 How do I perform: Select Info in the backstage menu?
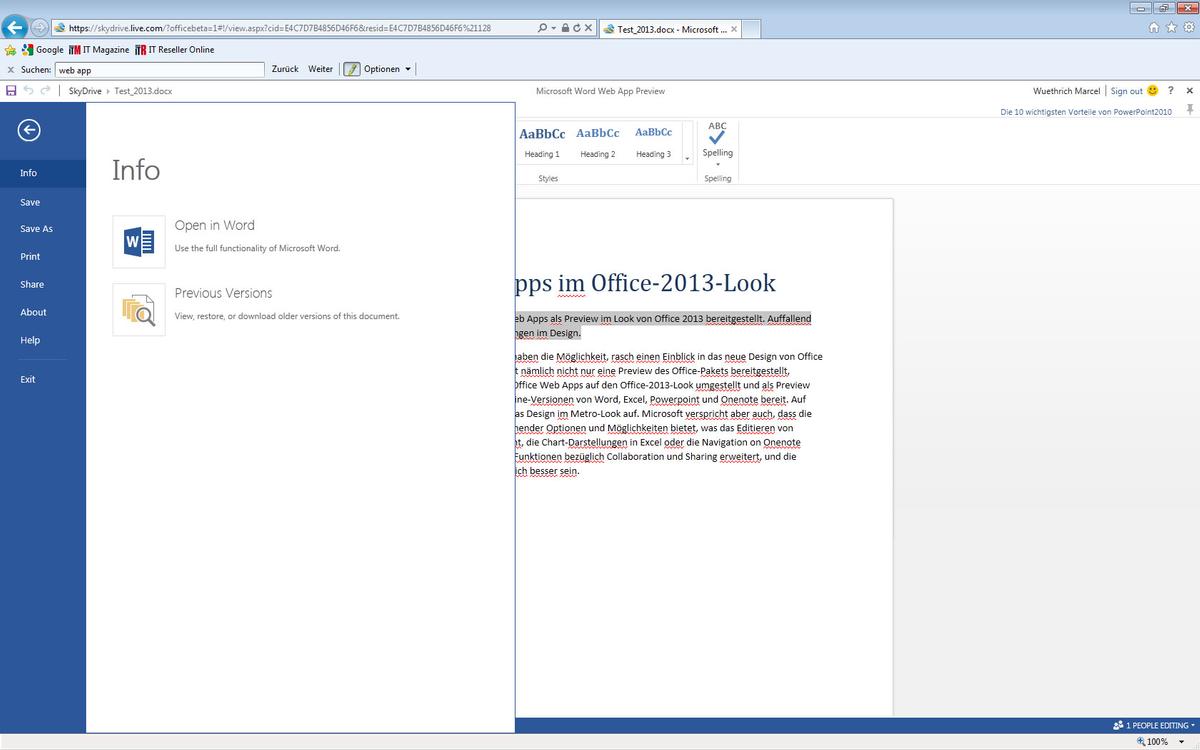43,173
